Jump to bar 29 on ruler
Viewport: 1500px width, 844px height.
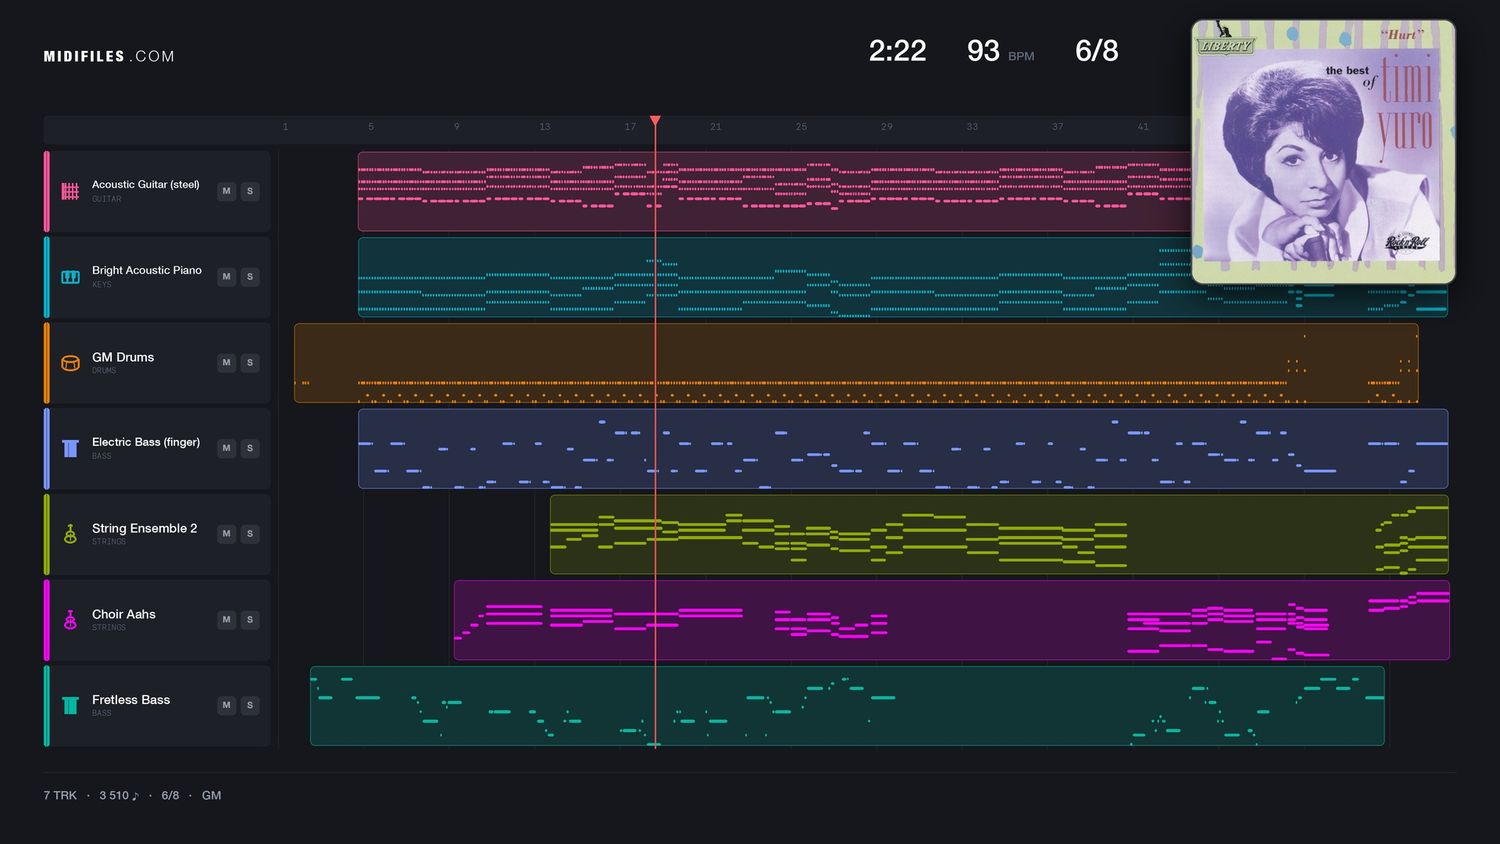click(886, 127)
